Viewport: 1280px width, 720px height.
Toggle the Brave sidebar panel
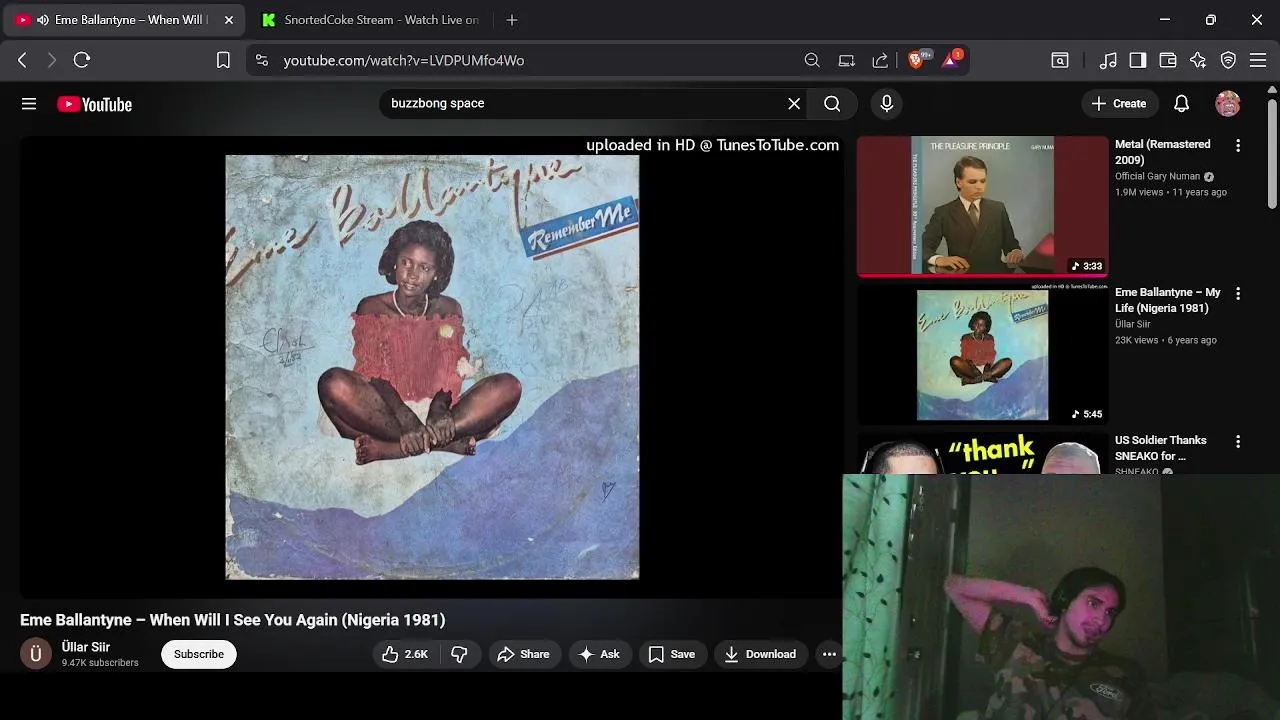[1138, 60]
